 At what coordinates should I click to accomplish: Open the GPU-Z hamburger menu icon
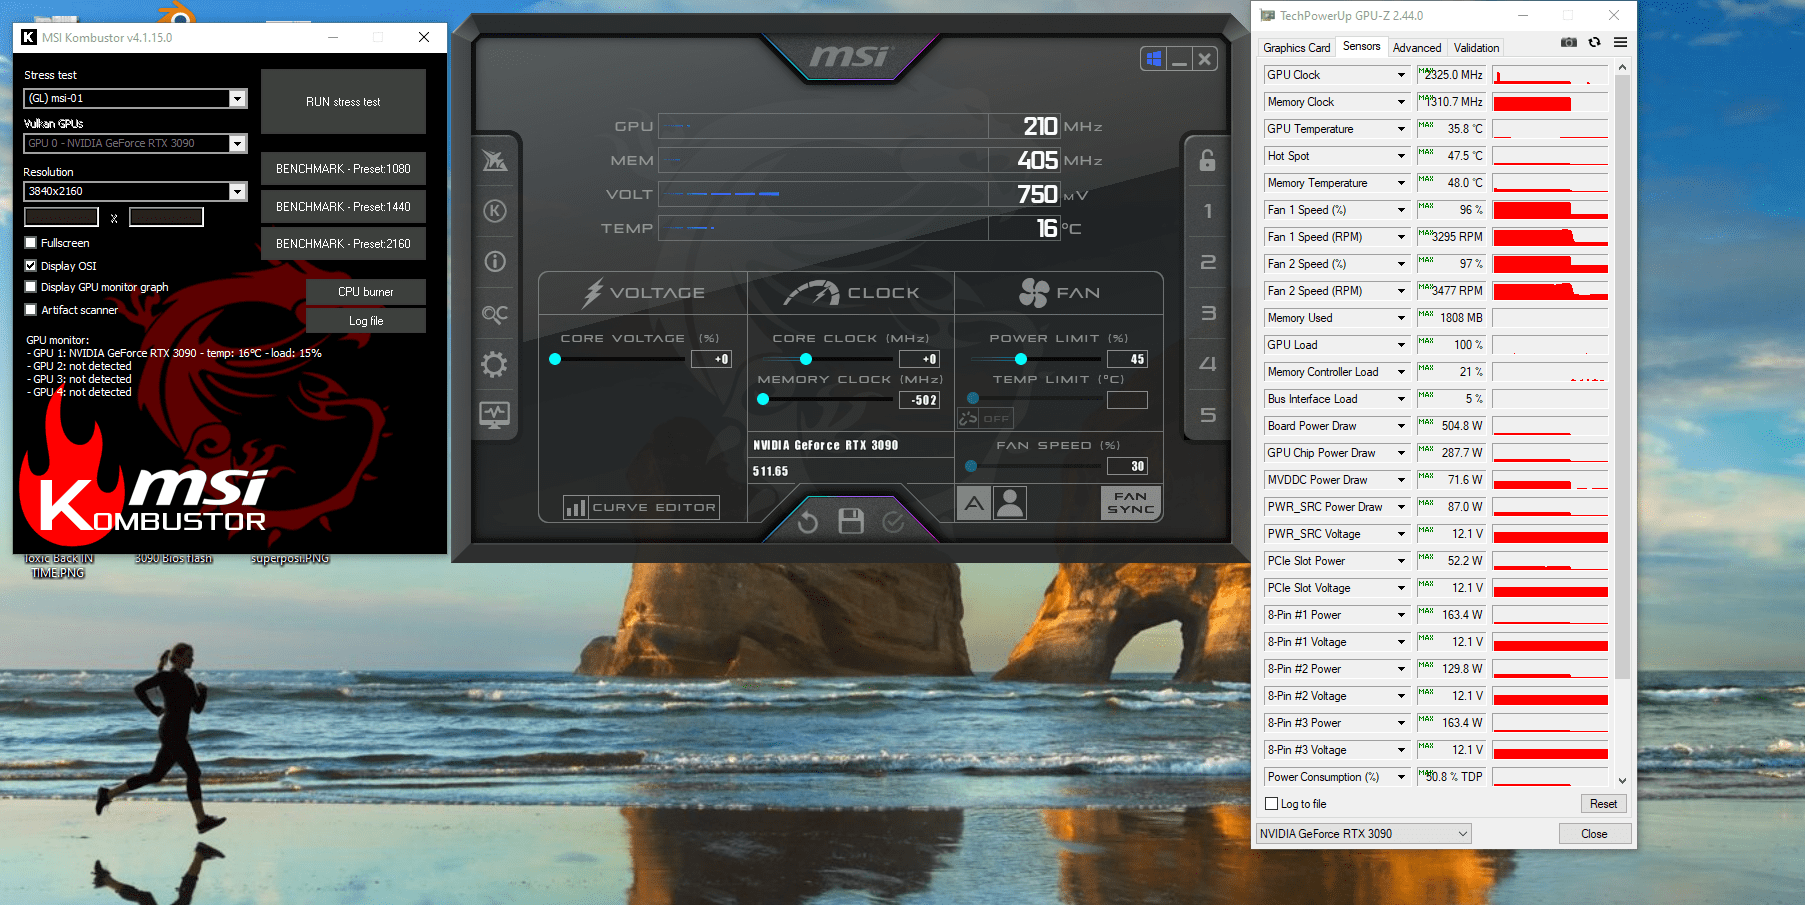coord(1620,42)
